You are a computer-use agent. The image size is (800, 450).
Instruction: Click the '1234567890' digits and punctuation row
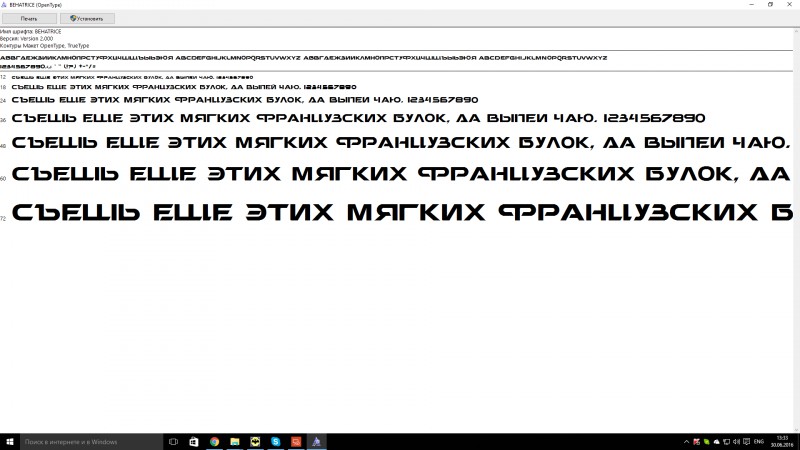pyautogui.click(x=48, y=66)
